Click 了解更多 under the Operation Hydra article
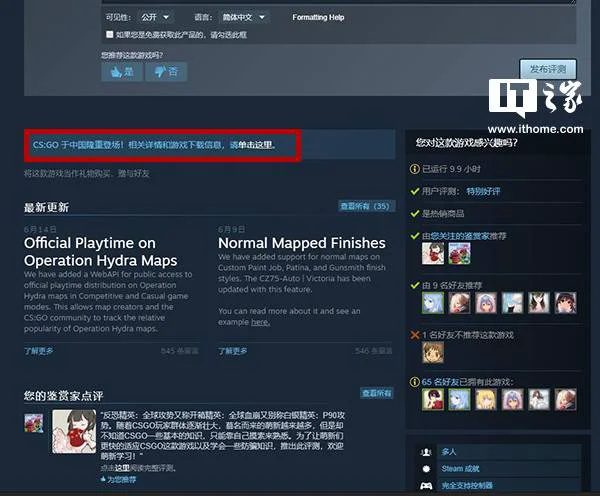Image resolution: width=600 pixels, height=496 pixels. point(39,351)
